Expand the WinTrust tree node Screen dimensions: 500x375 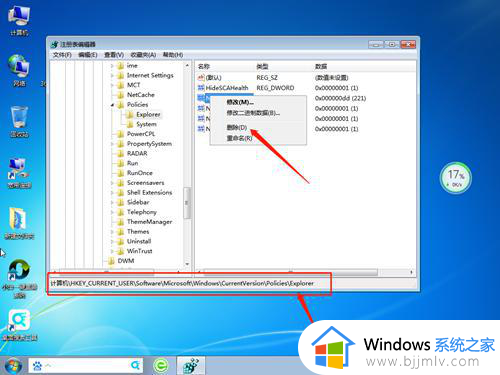click(112, 251)
